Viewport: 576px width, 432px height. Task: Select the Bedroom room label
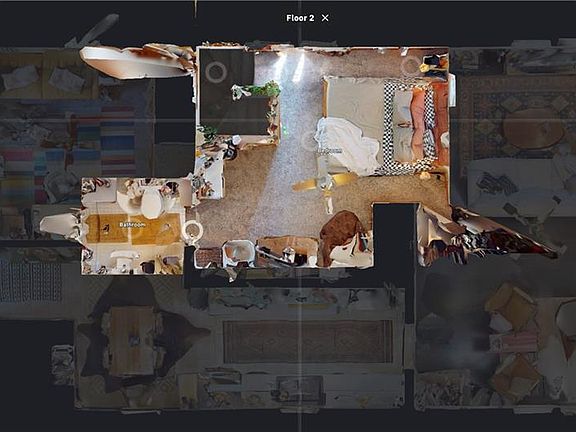330,151
